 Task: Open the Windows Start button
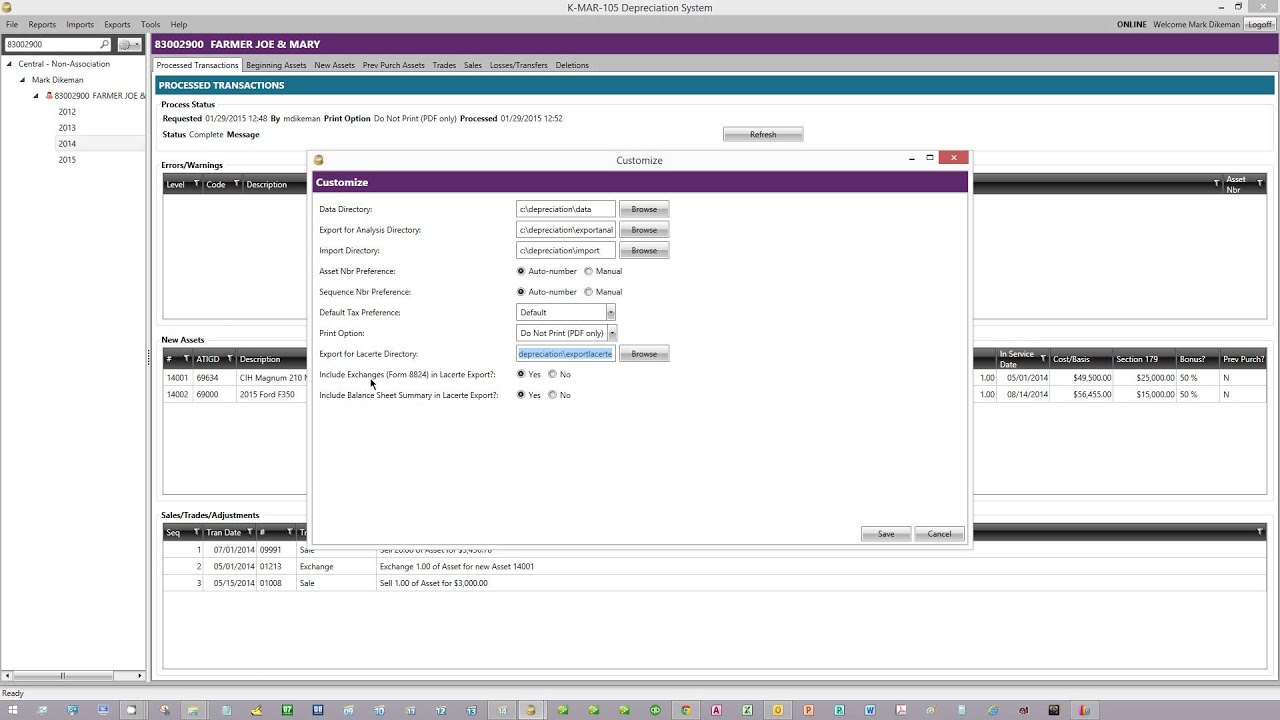13,710
